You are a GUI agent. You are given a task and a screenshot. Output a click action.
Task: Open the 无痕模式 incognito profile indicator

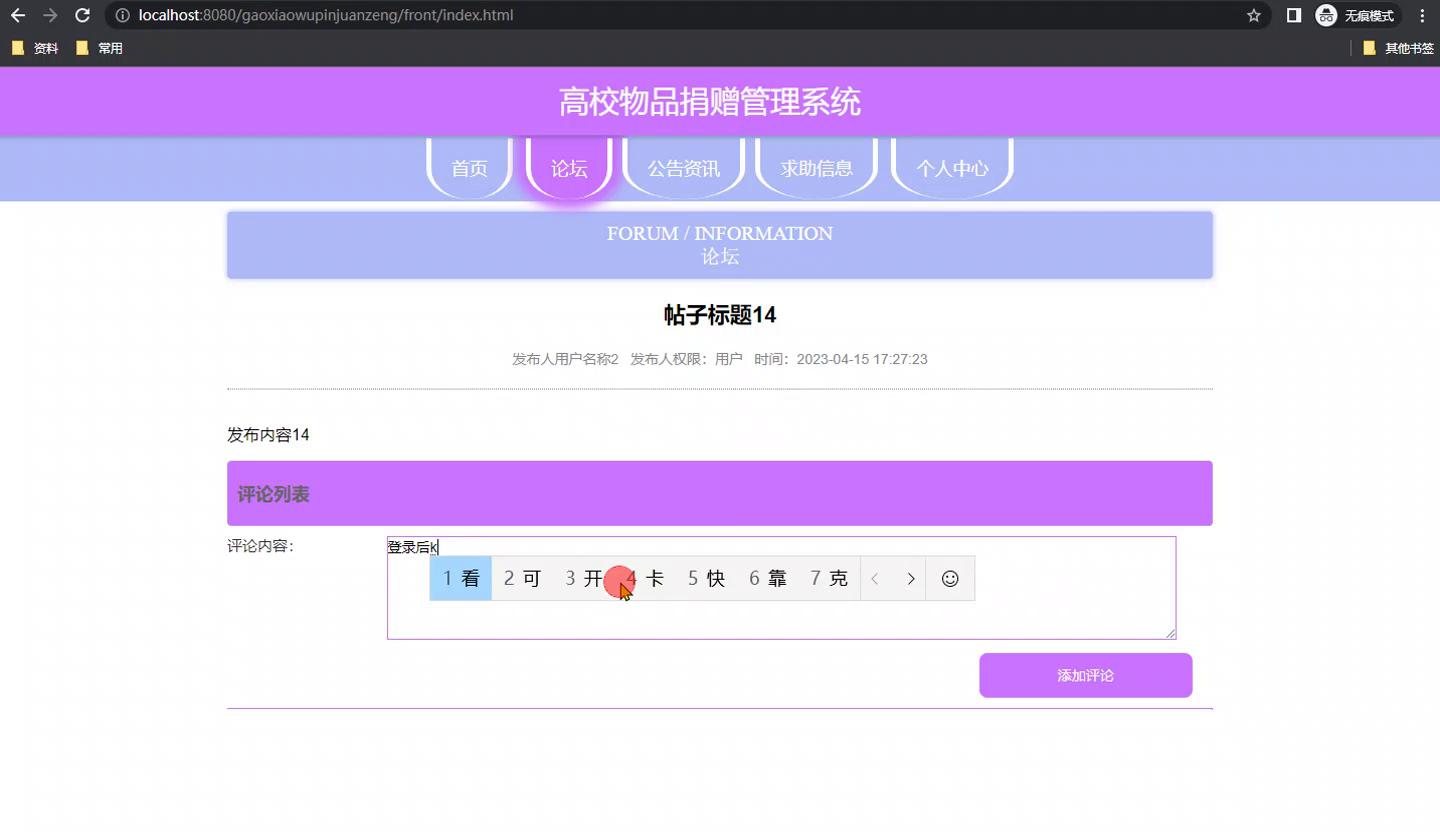point(1357,16)
